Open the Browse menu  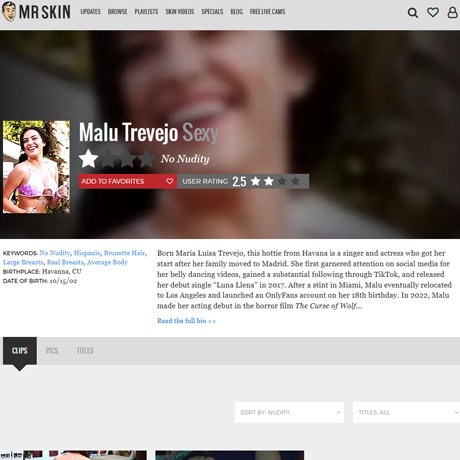click(x=117, y=12)
